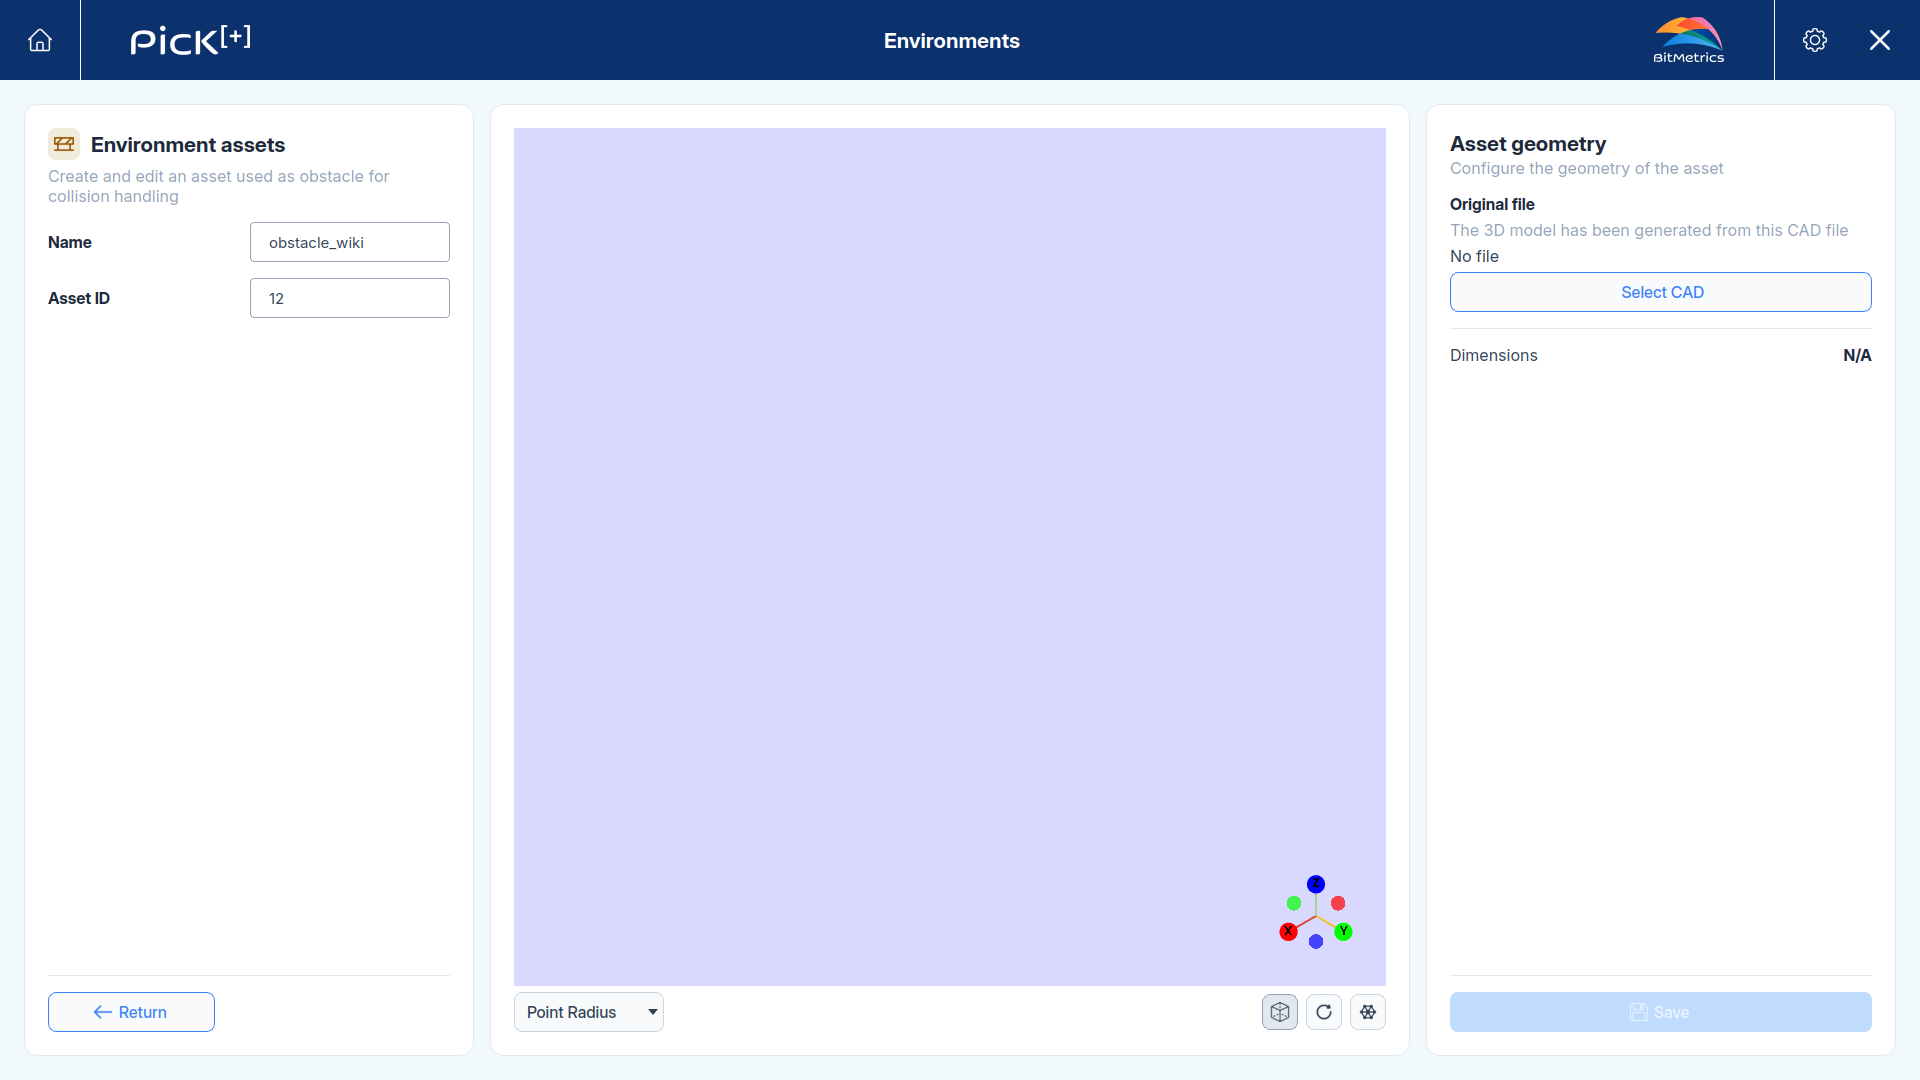
Task: Snap view to the X axis
Action: (x=1288, y=932)
